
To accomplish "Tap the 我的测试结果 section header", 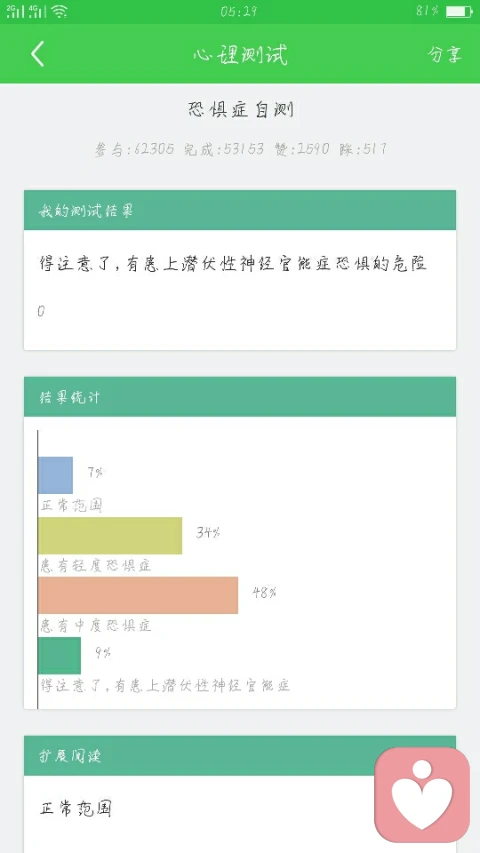I will [239, 210].
